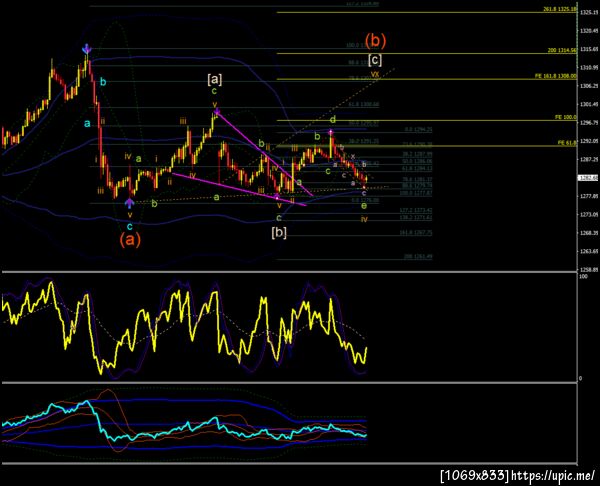Click the 200 1263.49 retracement label
Image resolution: width=600 pixels, height=486 pixels.
coord(418,256)
